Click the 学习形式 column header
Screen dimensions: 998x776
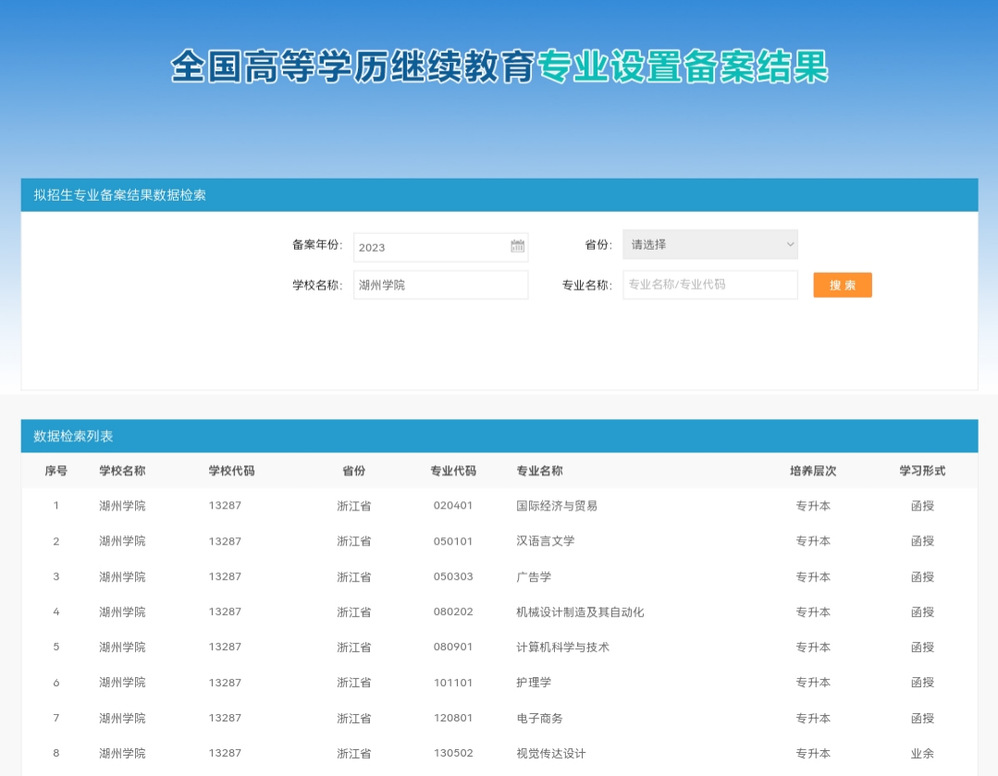tap(921, 471)
